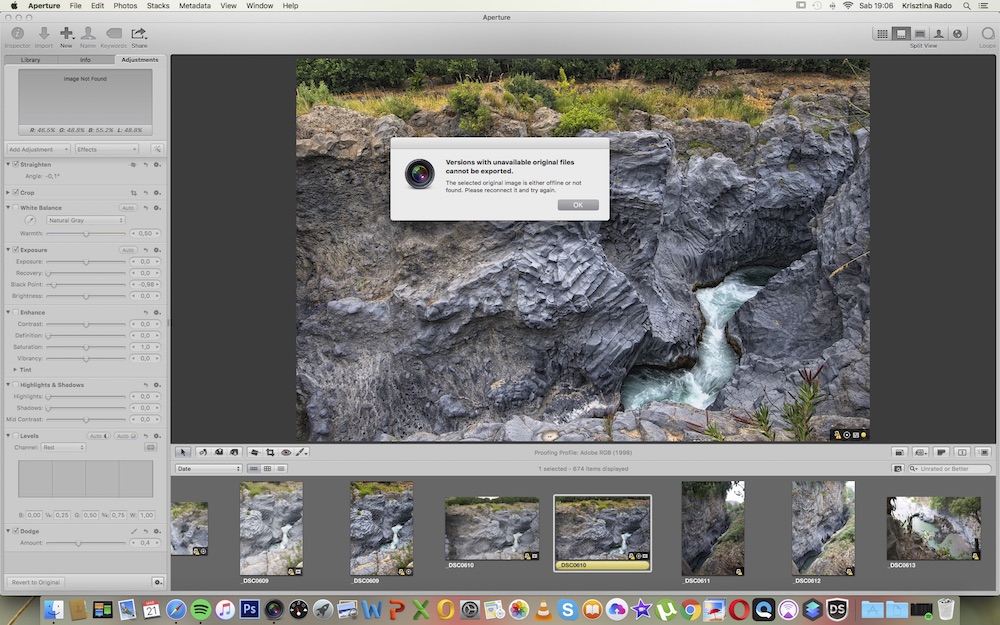
Task: Open the Metadata menu
Action: tap(194, 6)
